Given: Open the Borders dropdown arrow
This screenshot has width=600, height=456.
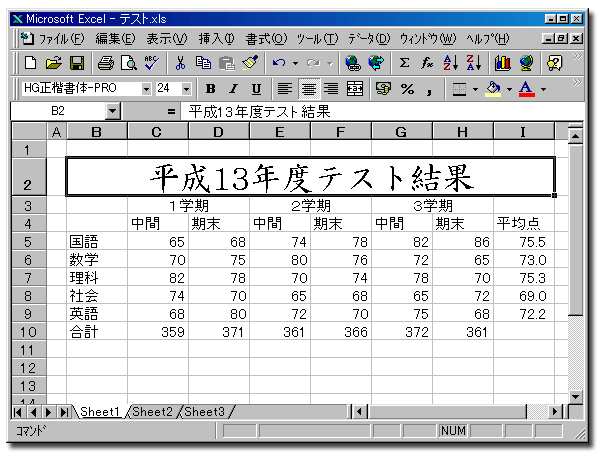Looking at the screenshot, I should click(475, 89).
